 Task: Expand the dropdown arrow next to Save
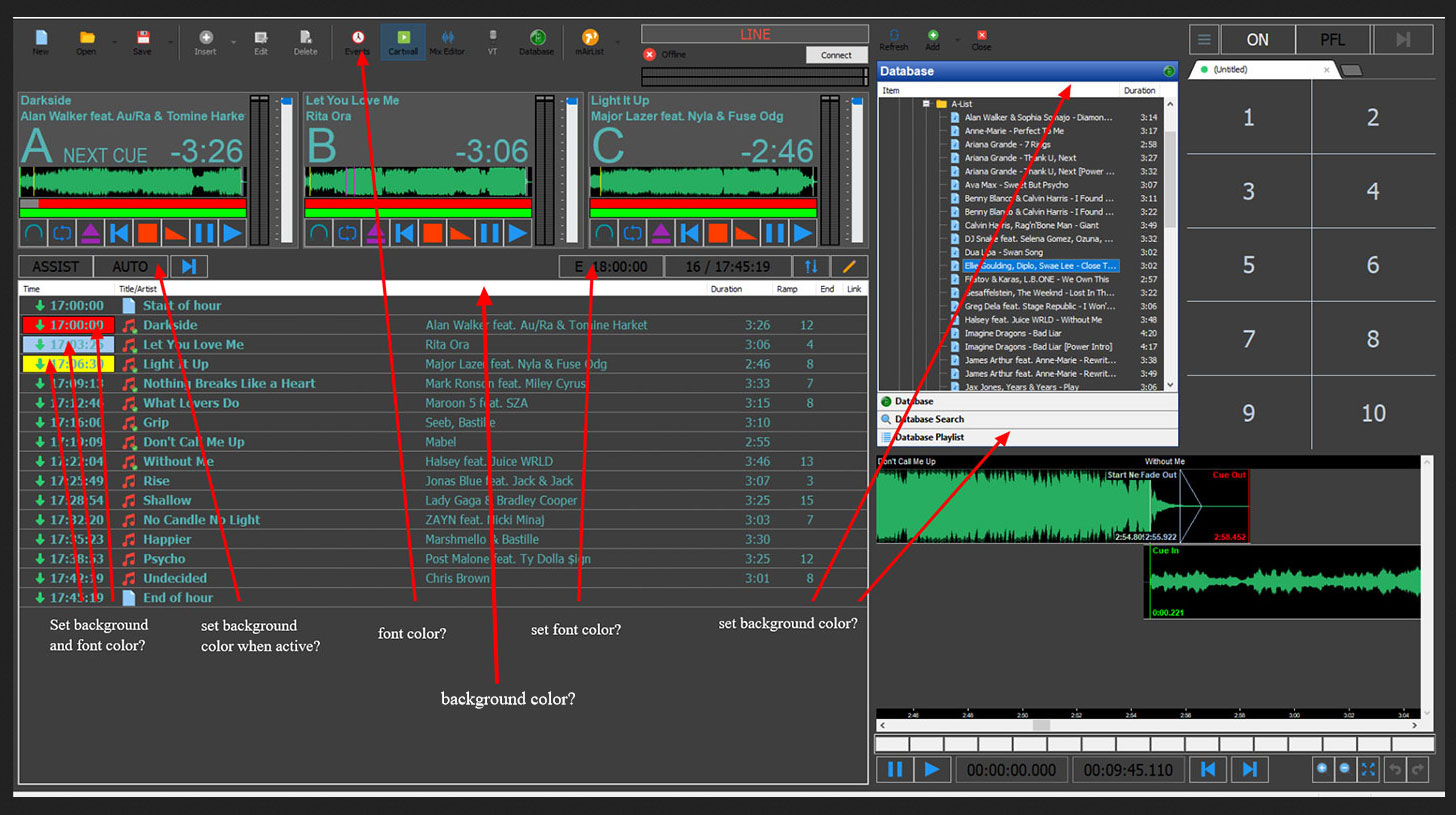(x=170, y=42)
